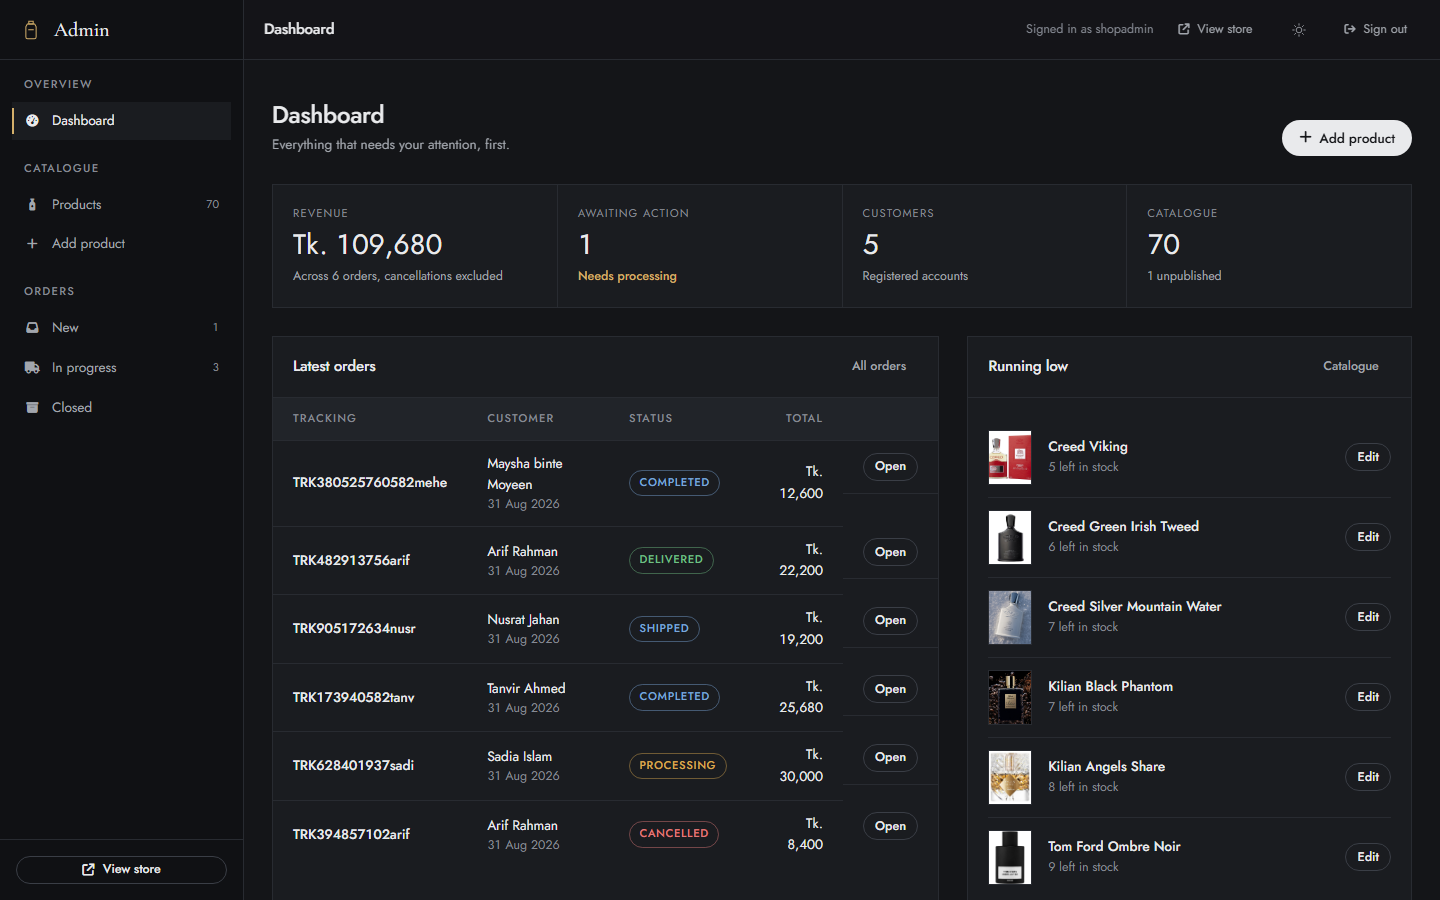Edit Tom Ford Ombre Noir
This screenshot has height=900, width=1440.
pyautogui.click(x=1368, y=857)
